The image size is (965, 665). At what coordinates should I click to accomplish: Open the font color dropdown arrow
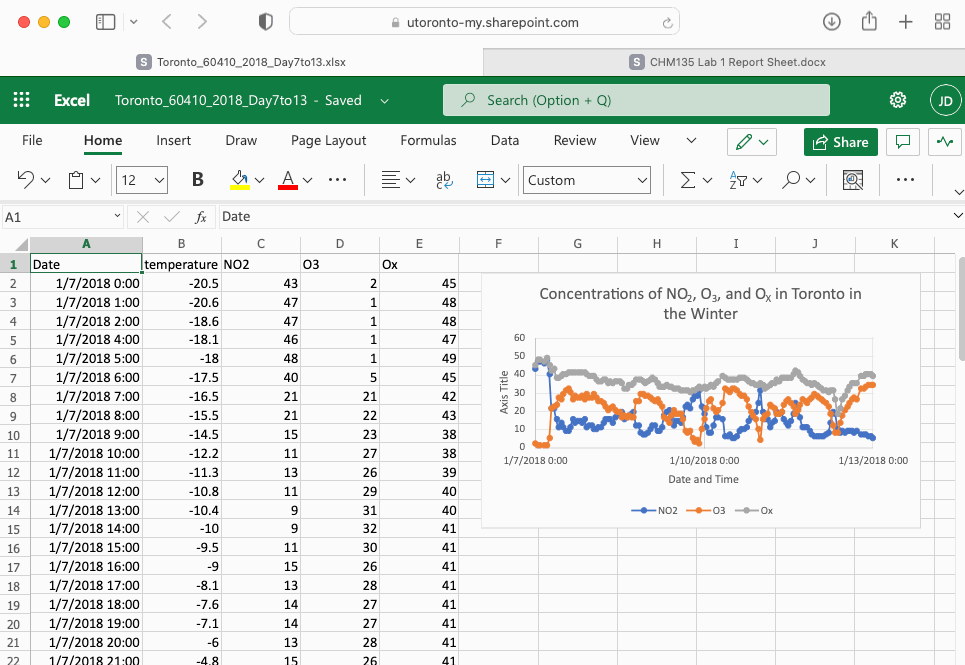pos(308,181)
